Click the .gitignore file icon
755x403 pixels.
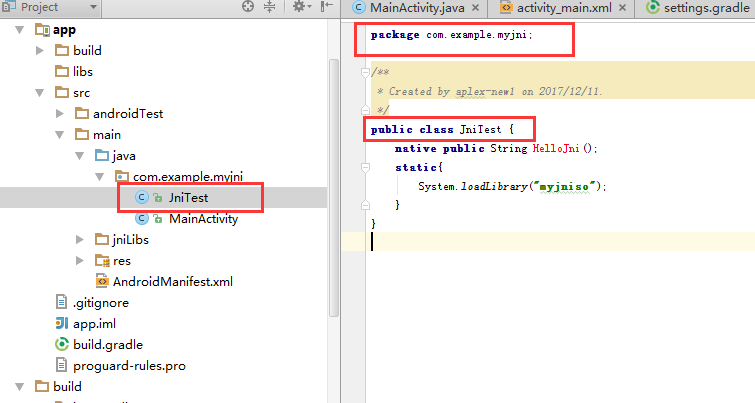[x=61, y=302]
